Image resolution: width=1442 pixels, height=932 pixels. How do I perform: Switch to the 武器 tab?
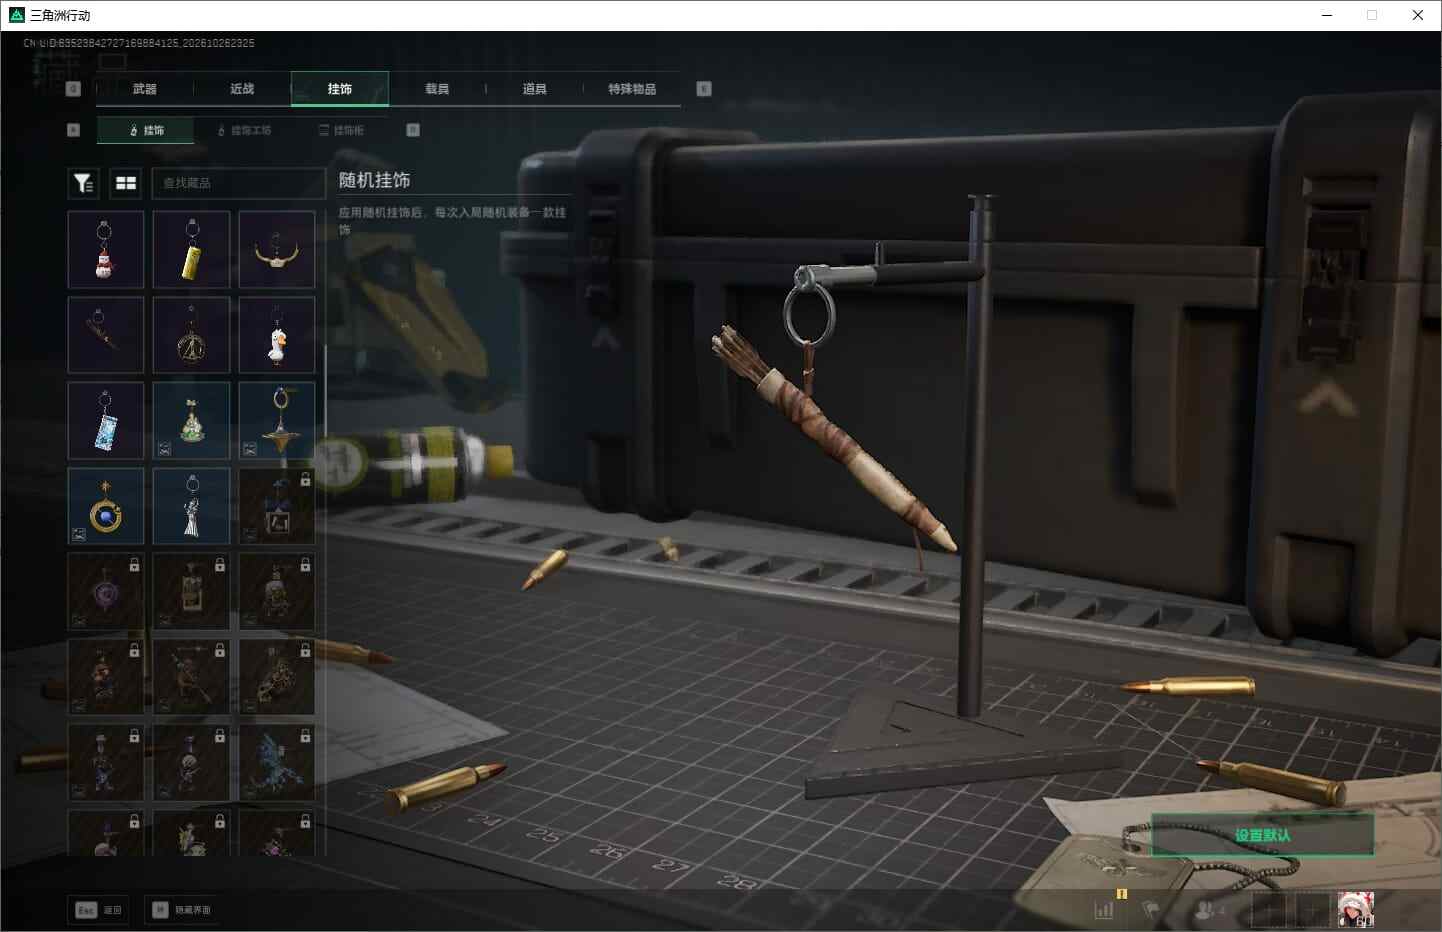pos(145,89)
